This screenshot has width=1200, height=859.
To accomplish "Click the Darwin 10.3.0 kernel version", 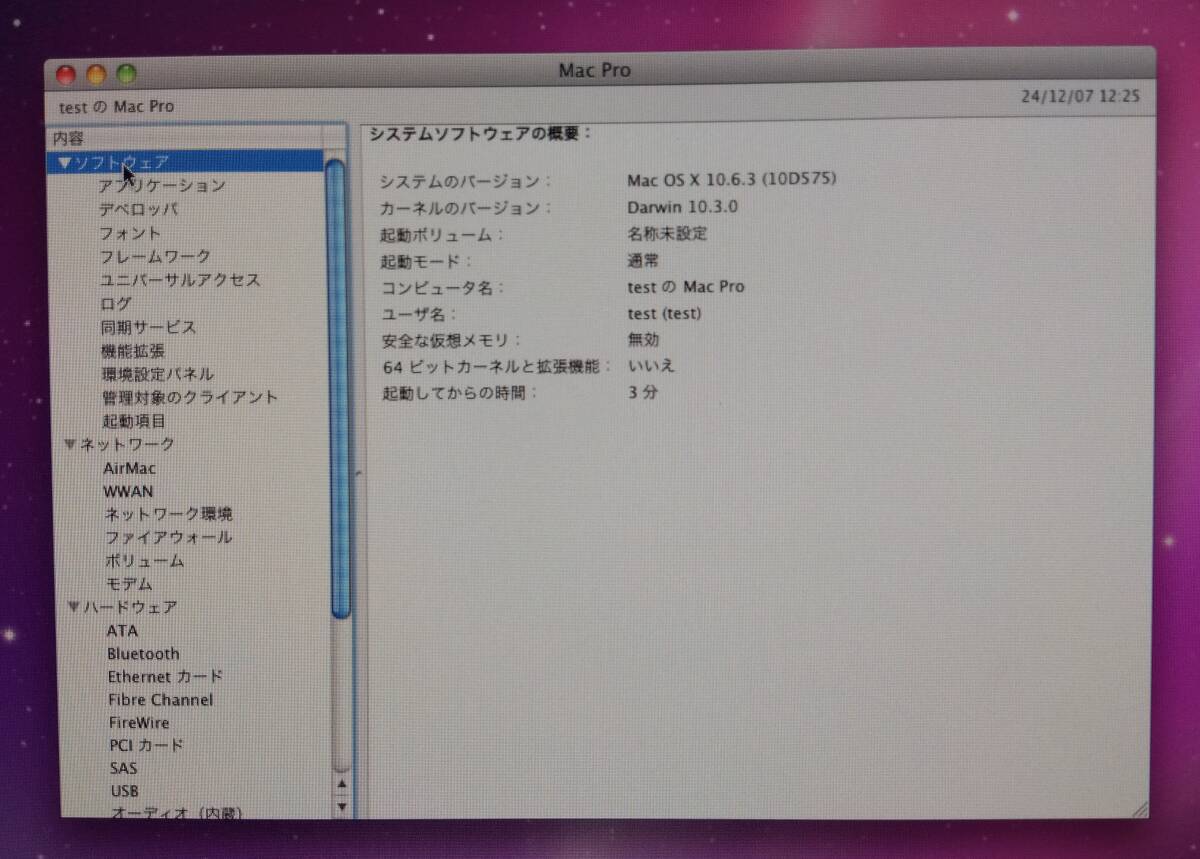I will tap(682, 208).
